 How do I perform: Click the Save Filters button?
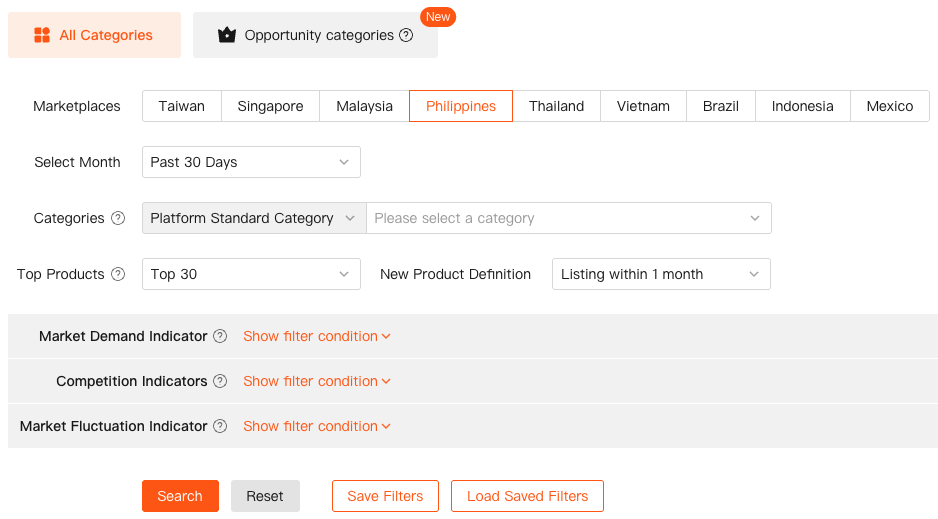385,496
